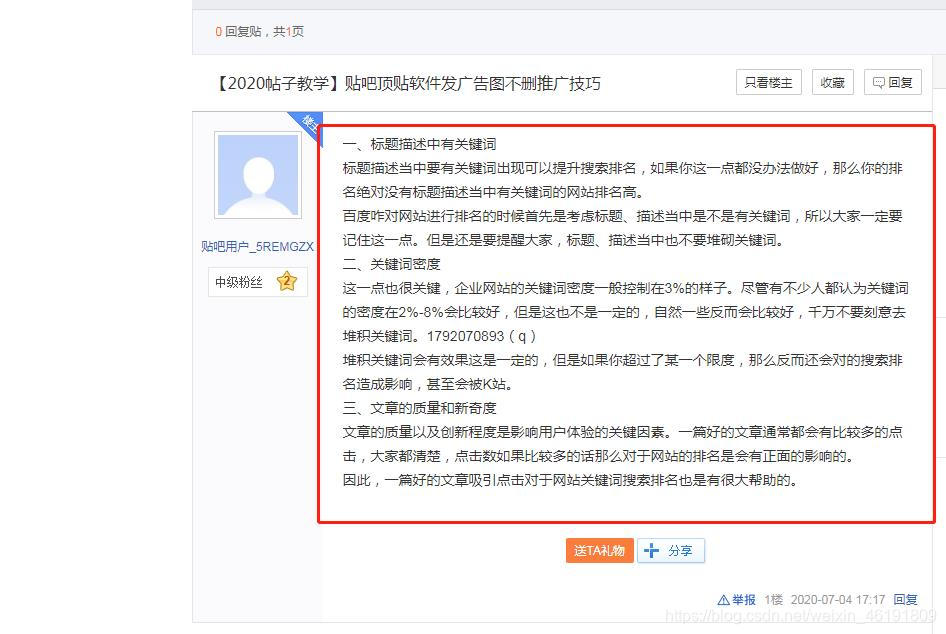
Task: Open the poster's default avatar image
Action: click(x=258, y=175)
